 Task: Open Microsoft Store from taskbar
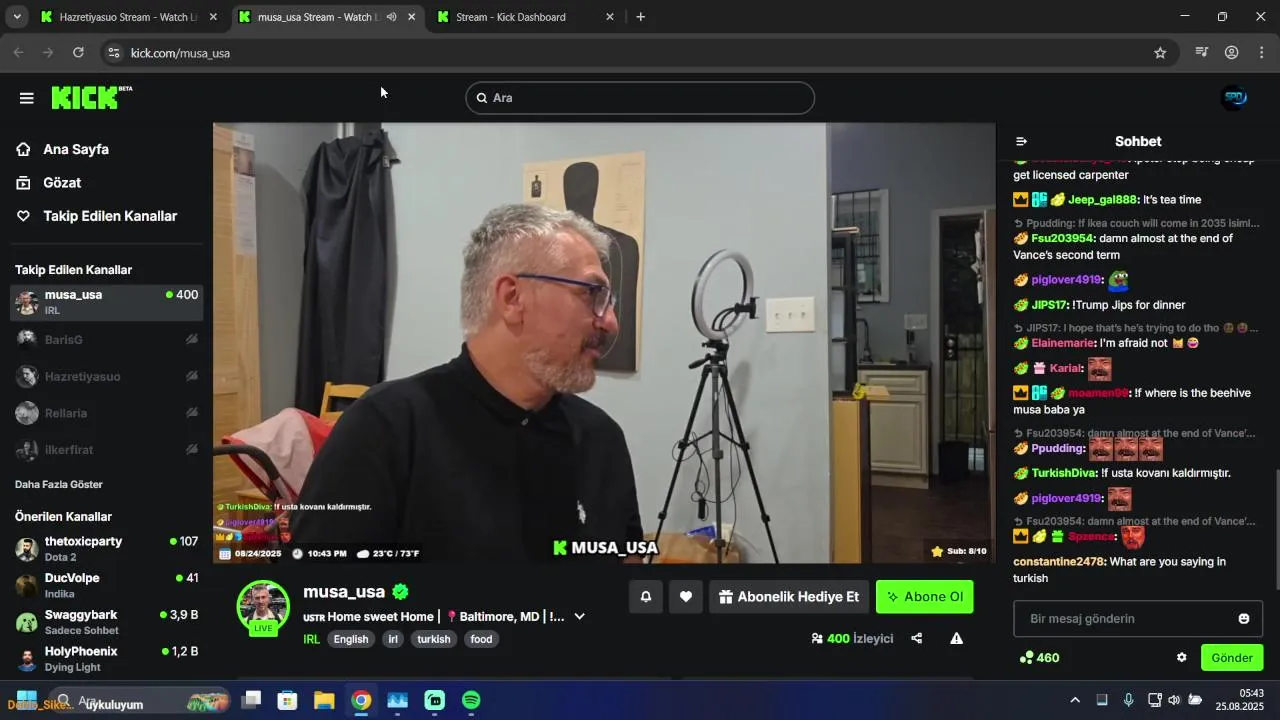point(288,701)
